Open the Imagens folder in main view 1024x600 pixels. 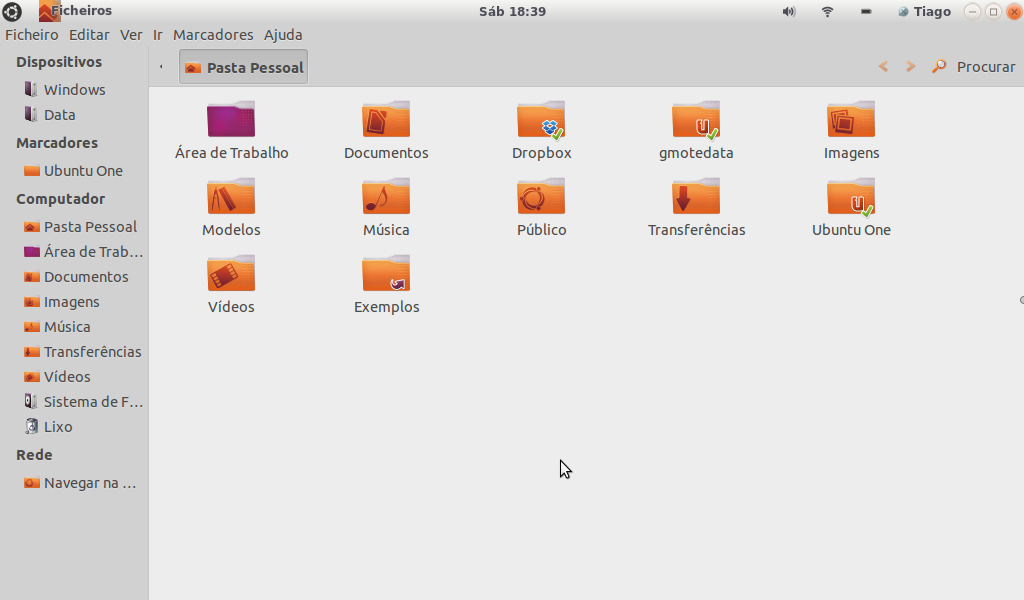pos(851,119)
